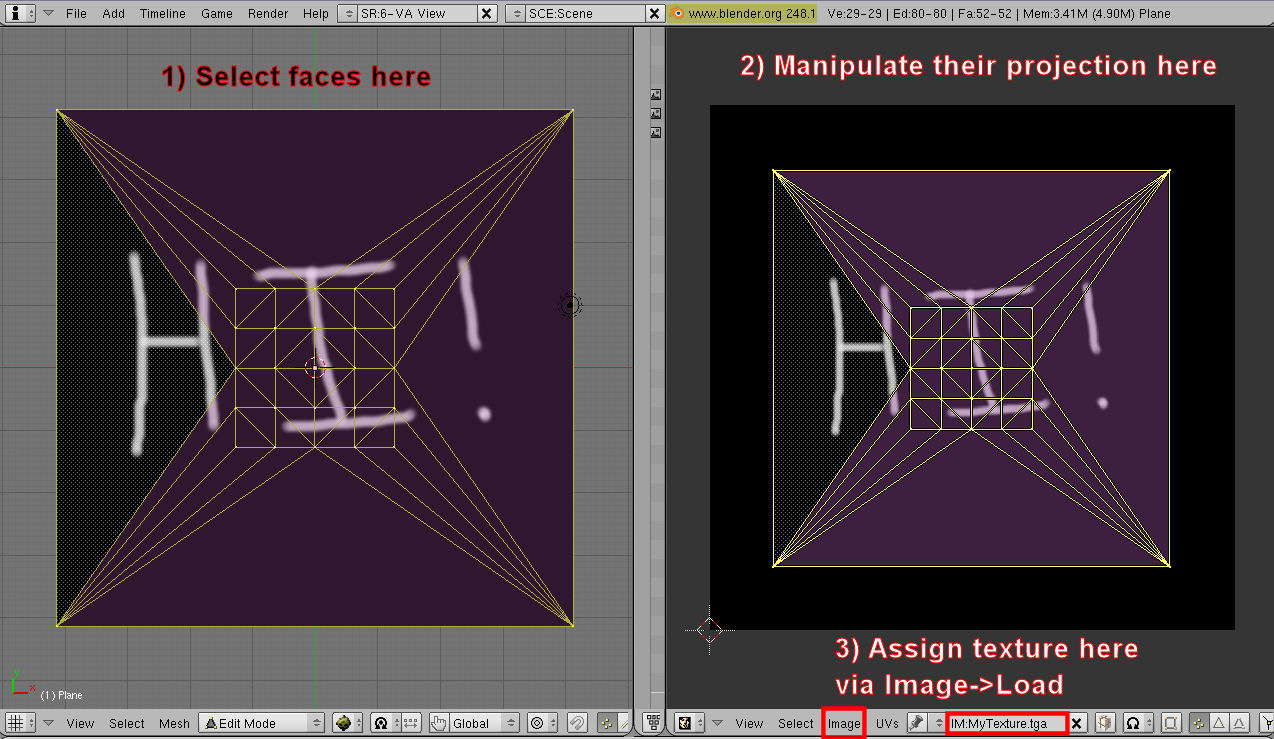Screen dimensions: 1274x739
Task: Toggle UV vertex select mode button
Action: click(x=1198, y=723)
